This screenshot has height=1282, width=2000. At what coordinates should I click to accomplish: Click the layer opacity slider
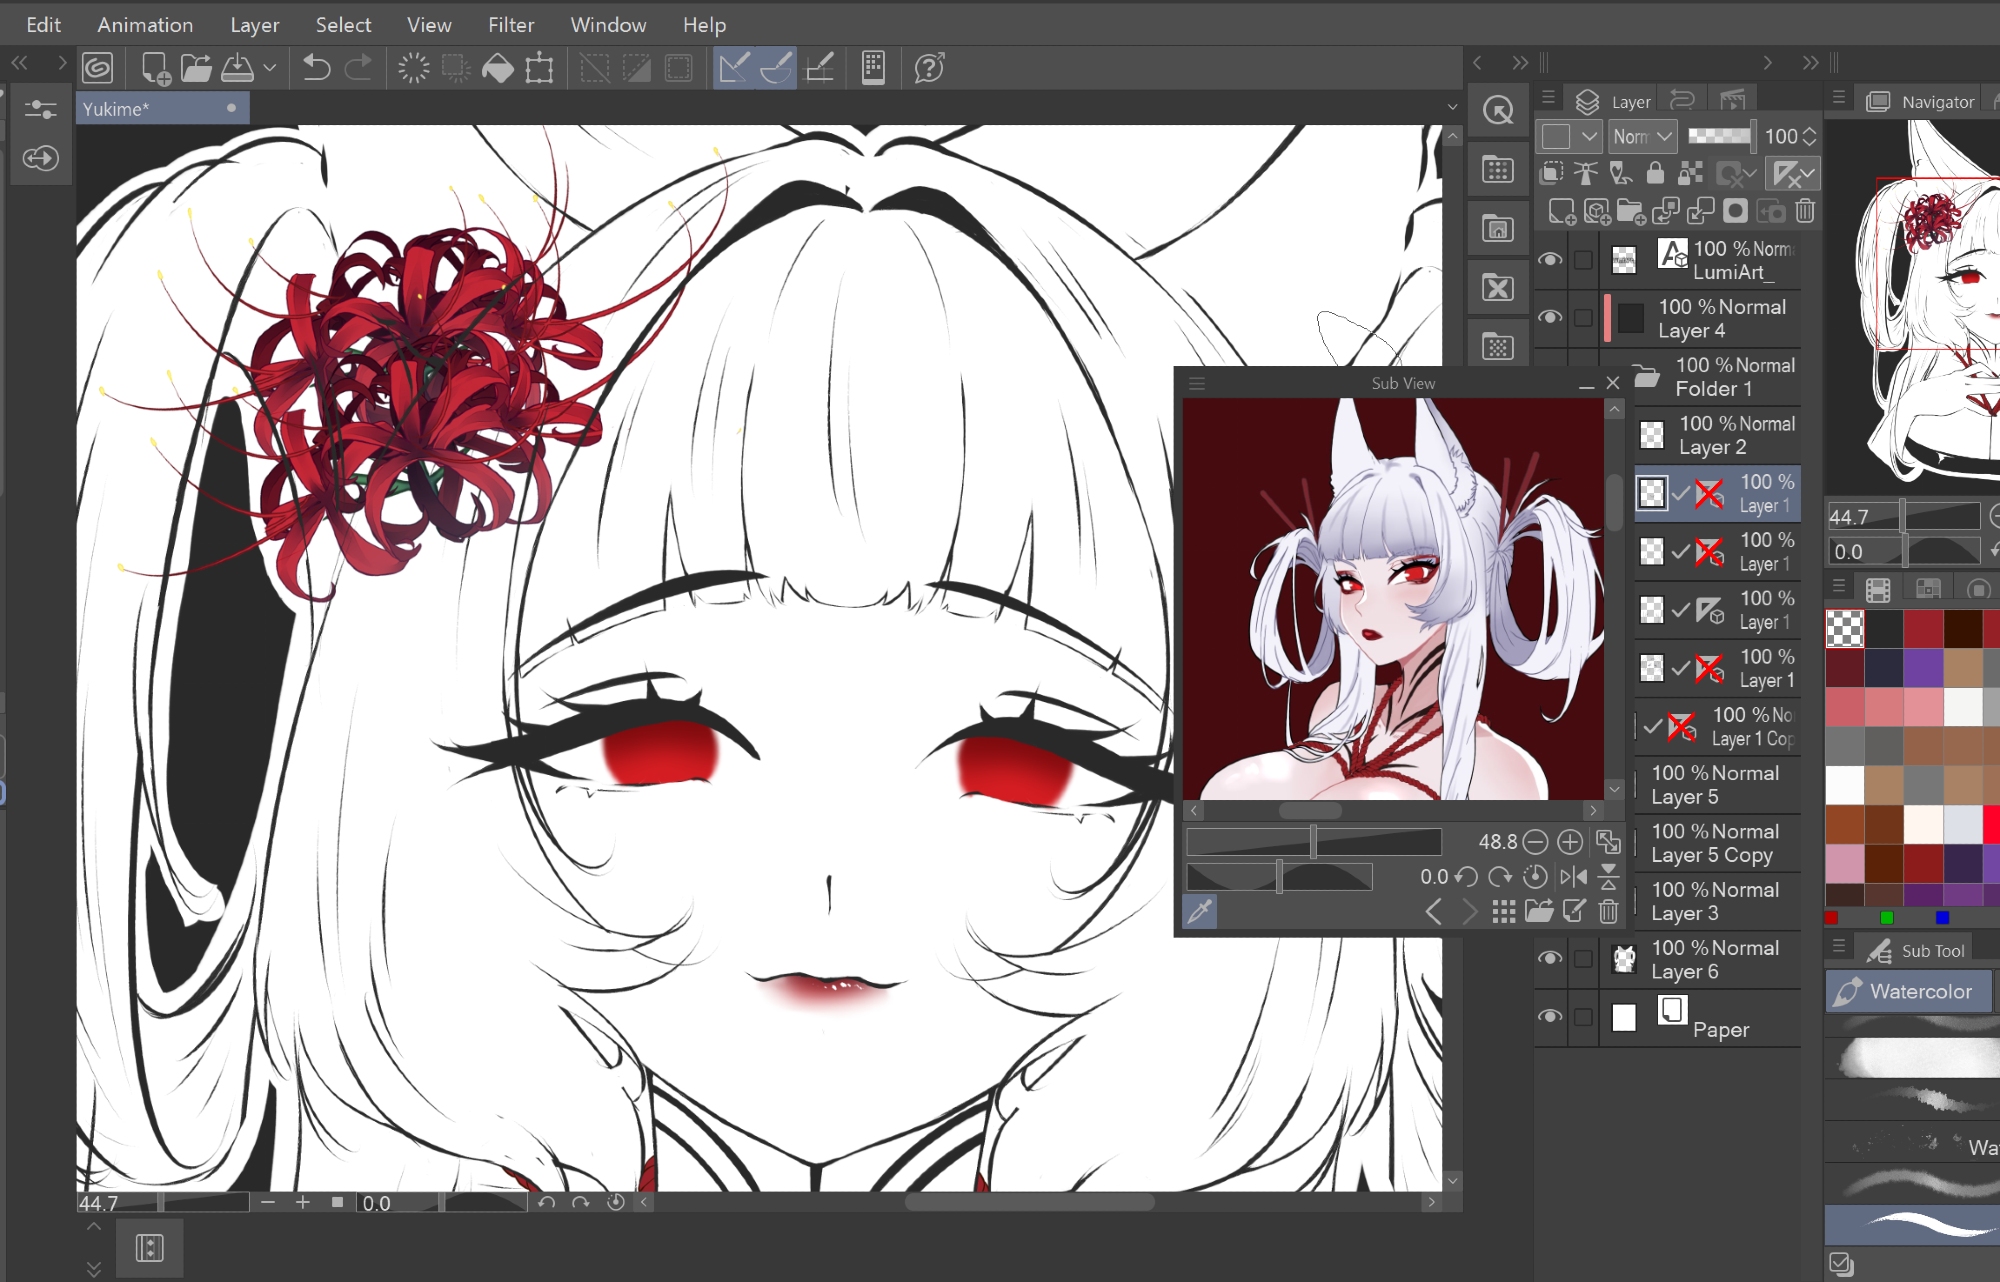tap(1720, 136)
